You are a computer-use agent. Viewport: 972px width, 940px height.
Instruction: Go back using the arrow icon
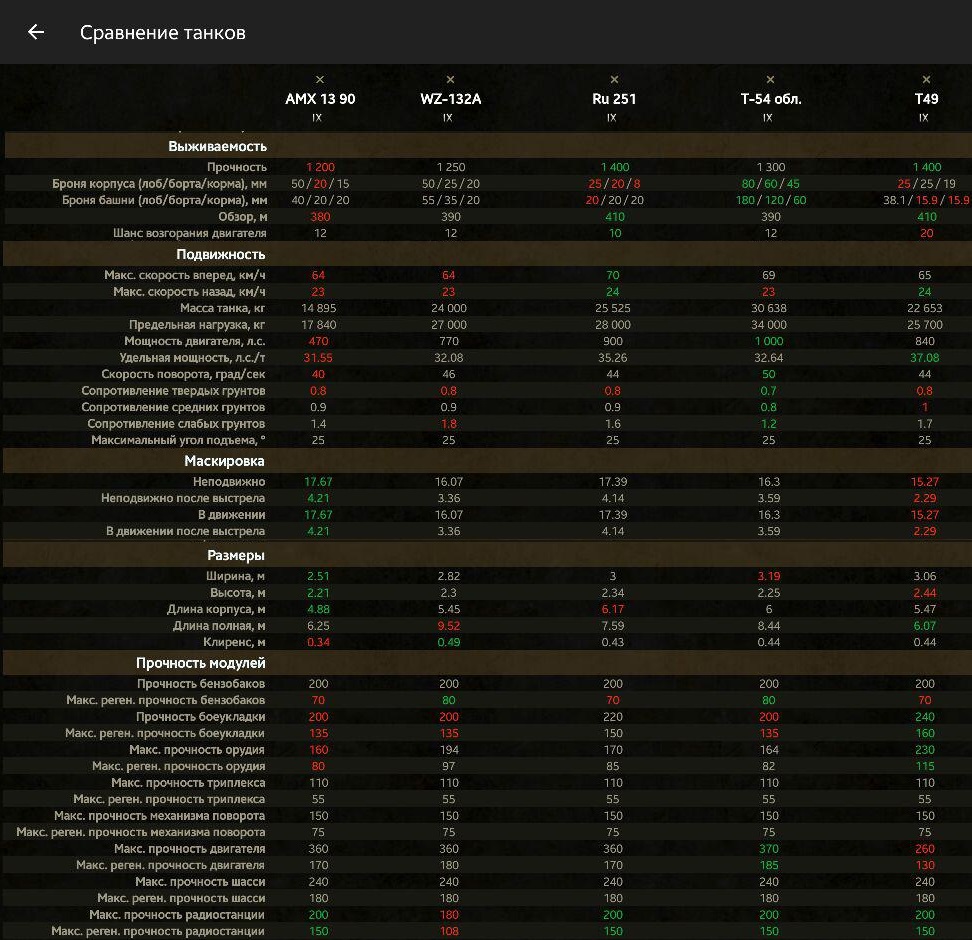click(x=36, y=32)
